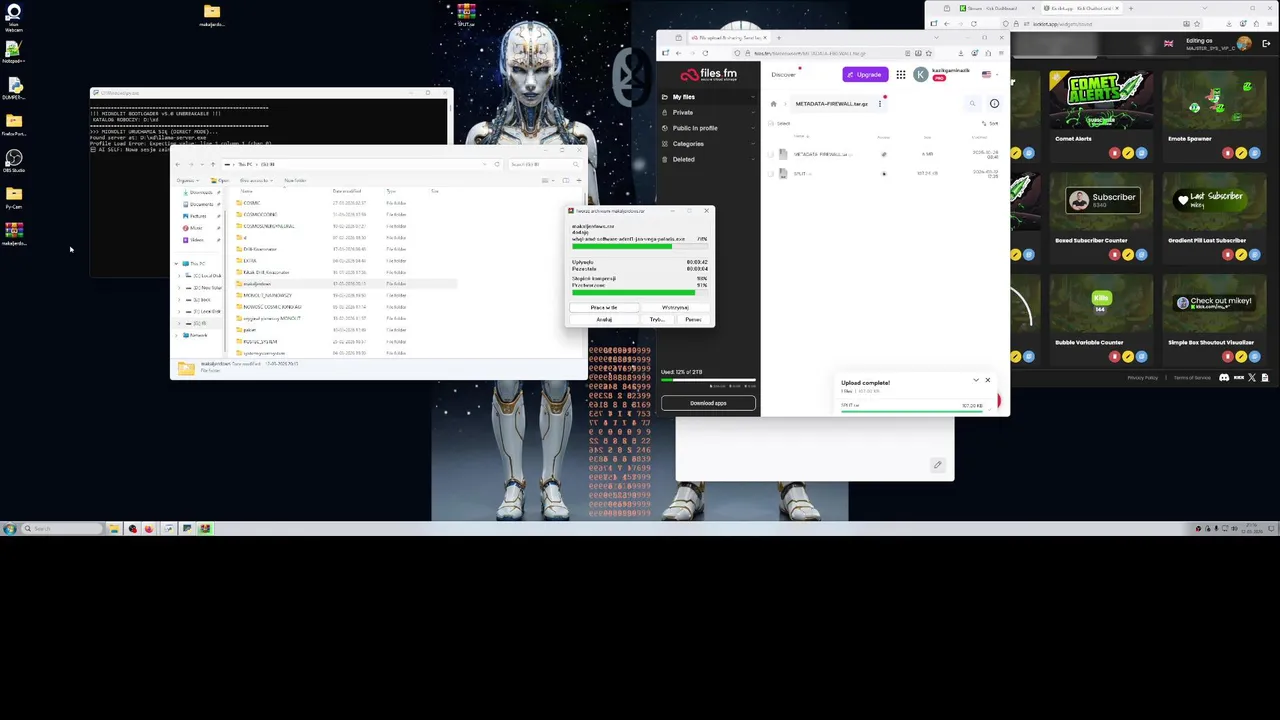
Task: Reload the files.fm browser page
Action: click(x=705, y=53)
